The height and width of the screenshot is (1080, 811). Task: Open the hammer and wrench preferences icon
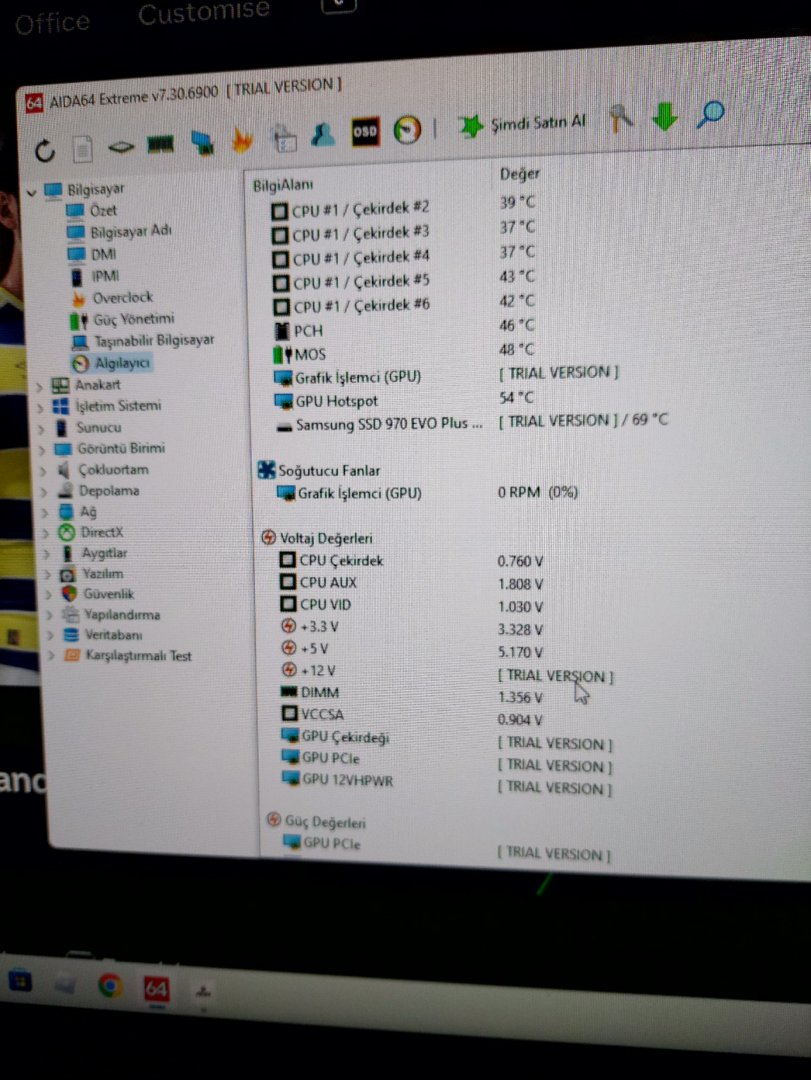coord(621,118)
